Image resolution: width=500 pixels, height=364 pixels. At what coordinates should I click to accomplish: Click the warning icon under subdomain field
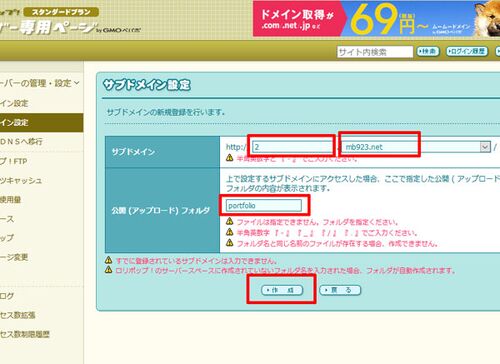coord(230,157)
